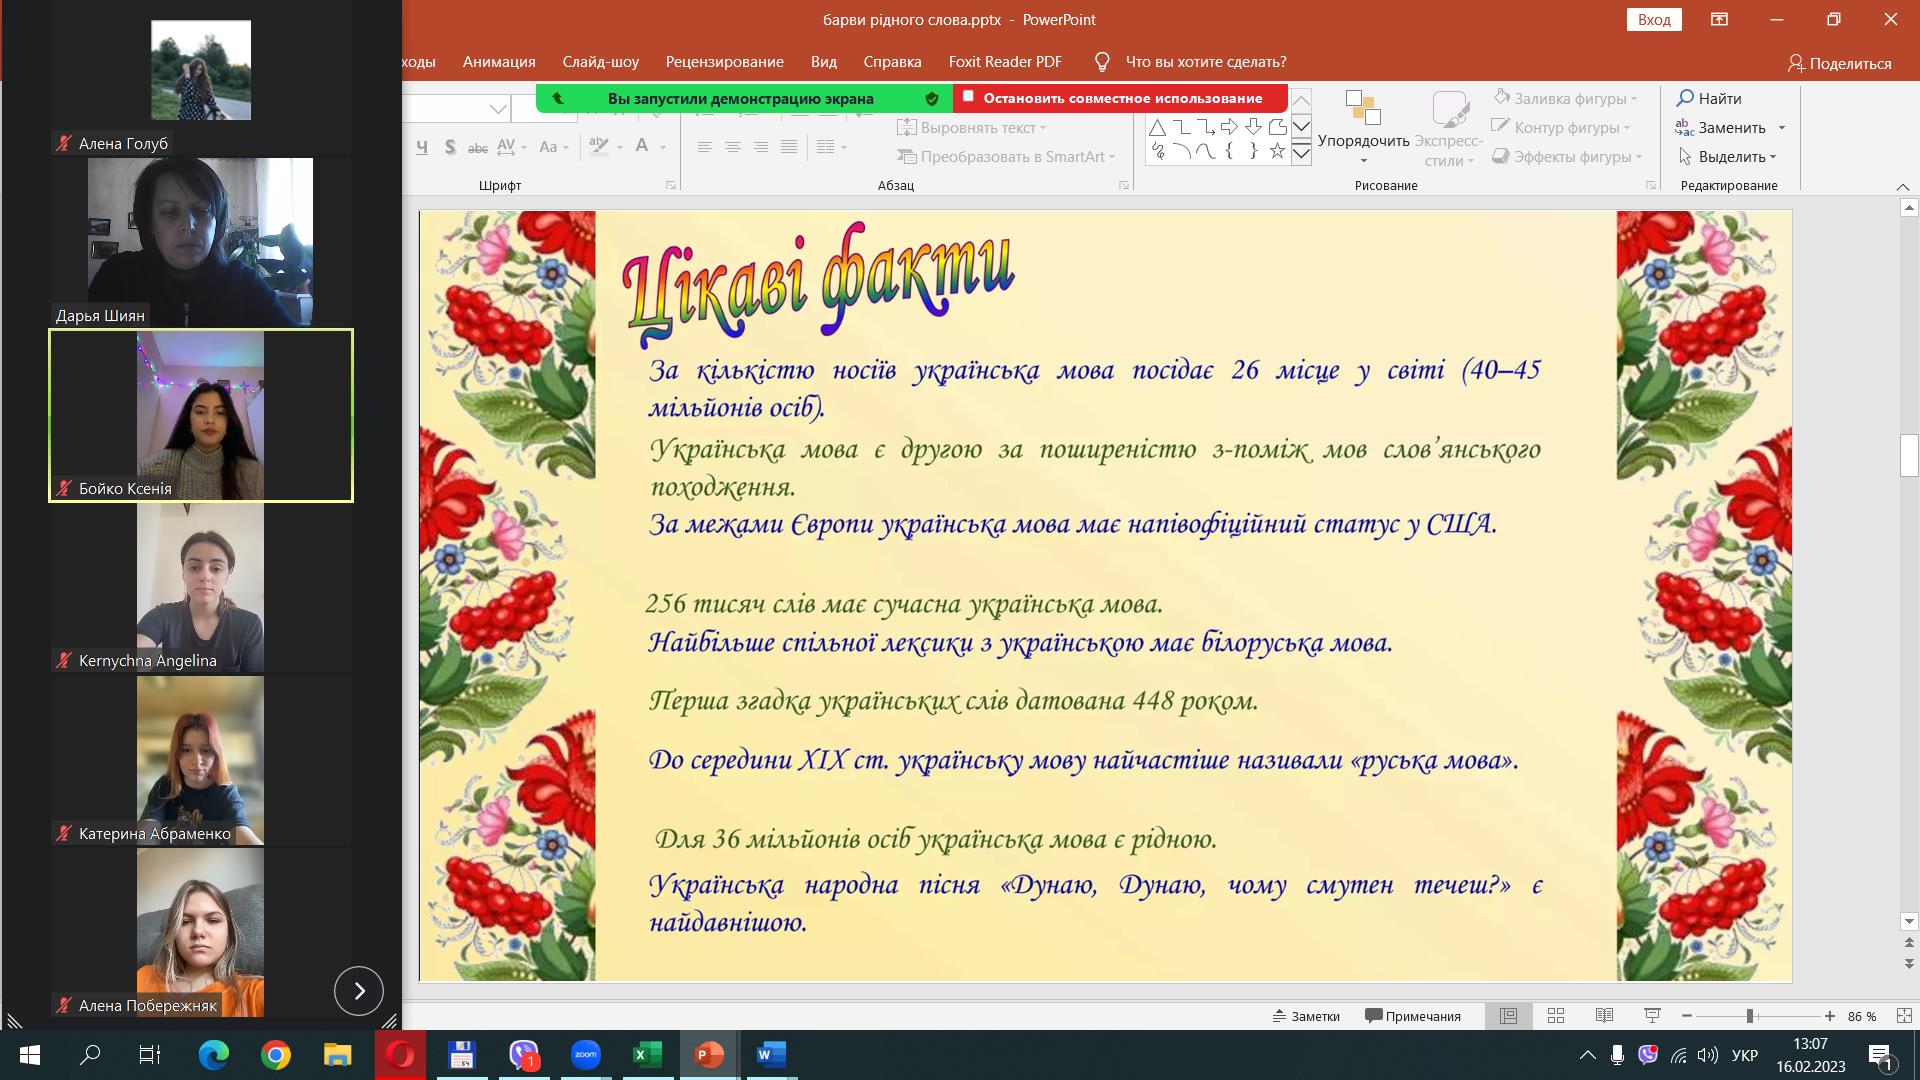Click Zoom app in Windows taskbar

(586, 1055)
